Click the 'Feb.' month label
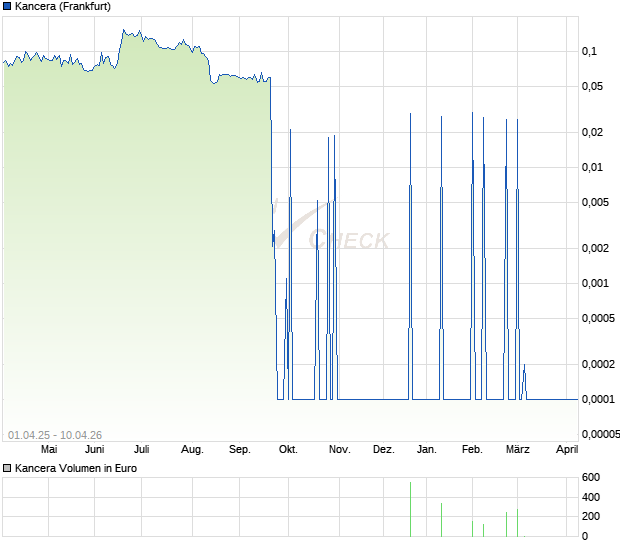This screenshot has height=546, width=620. coord(473,450)
